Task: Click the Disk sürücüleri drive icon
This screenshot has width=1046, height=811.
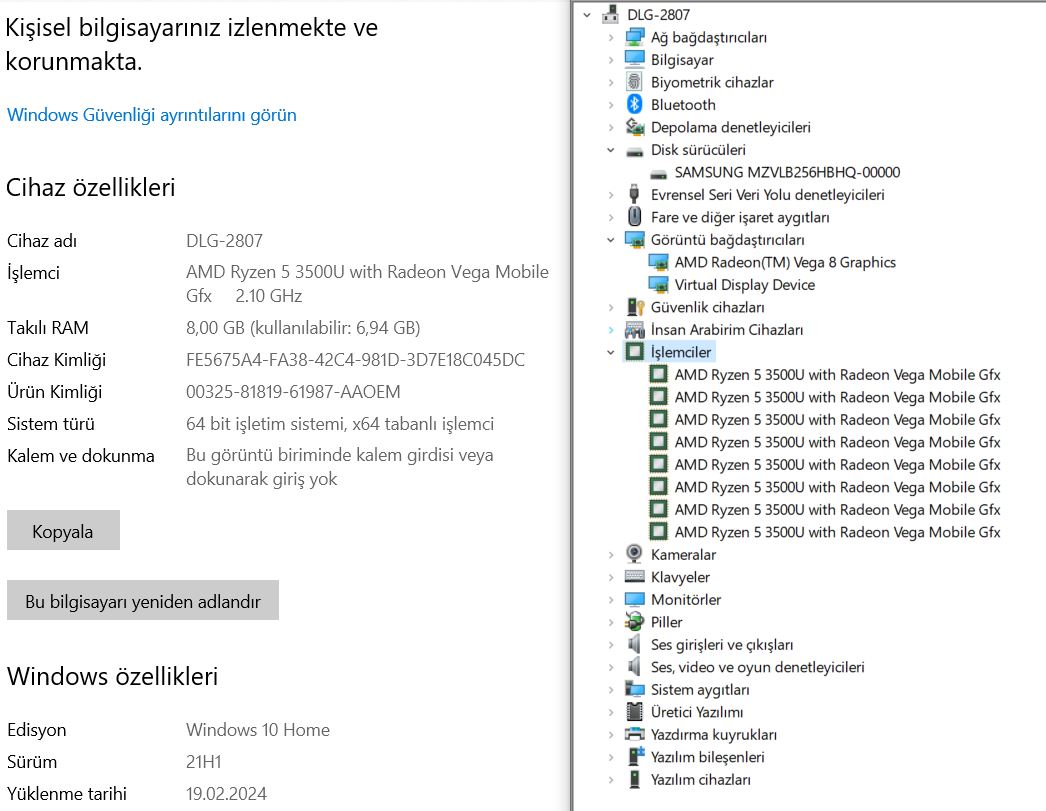Action: [634, 151]
